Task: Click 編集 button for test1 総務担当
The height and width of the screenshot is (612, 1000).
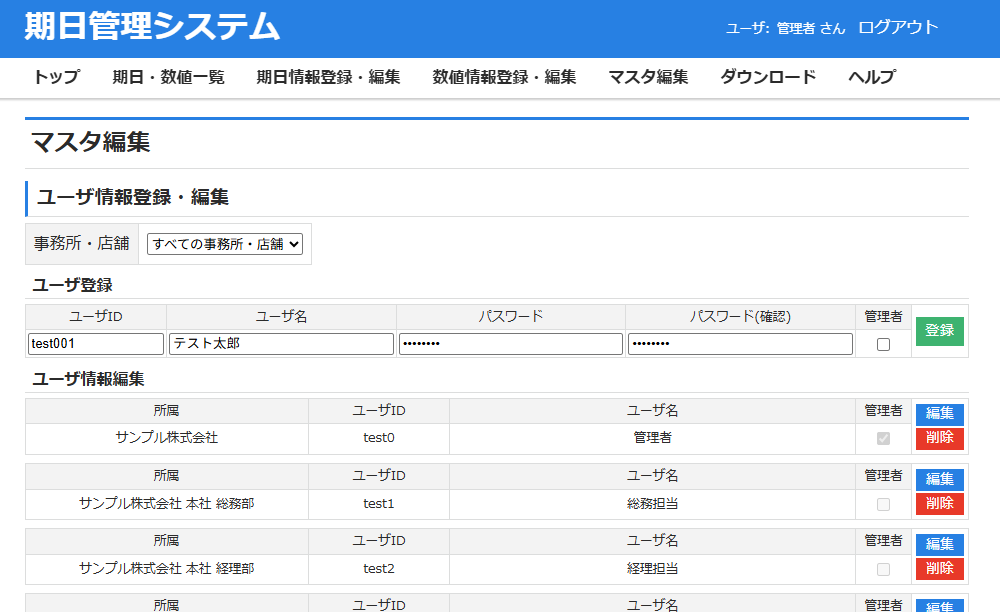Action: pos(939,480)
